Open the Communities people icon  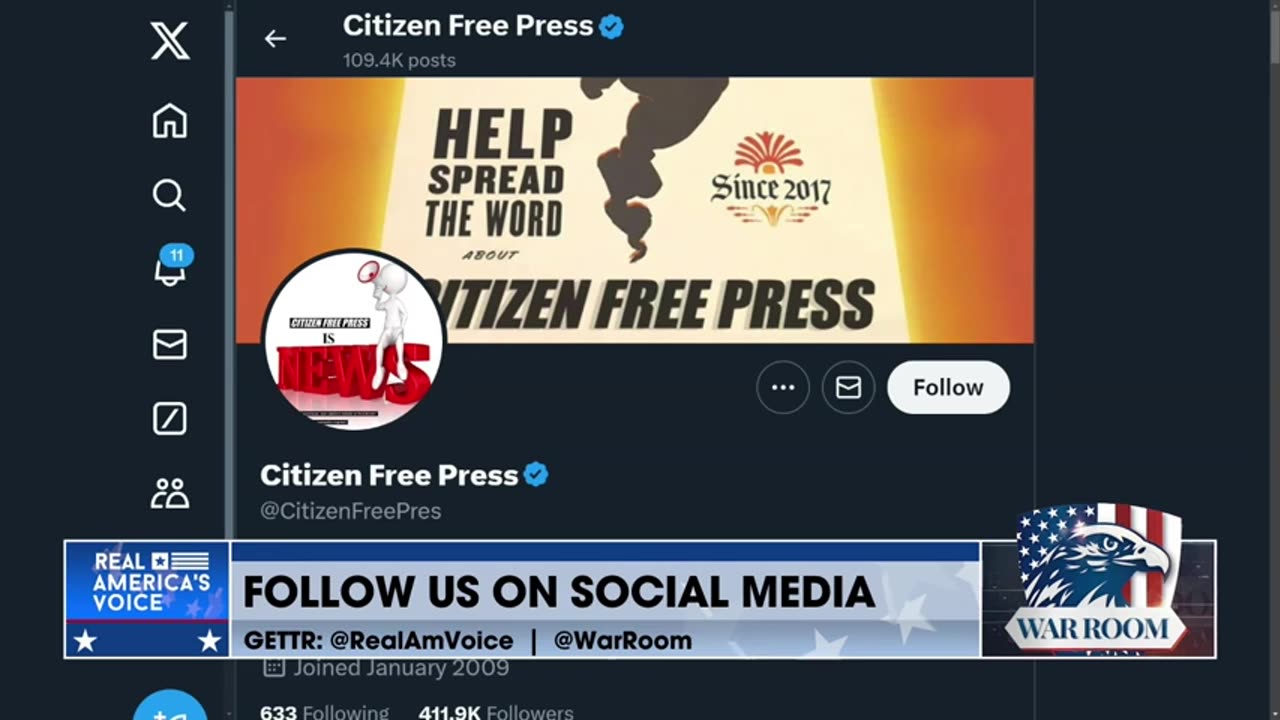coord(169,493)
